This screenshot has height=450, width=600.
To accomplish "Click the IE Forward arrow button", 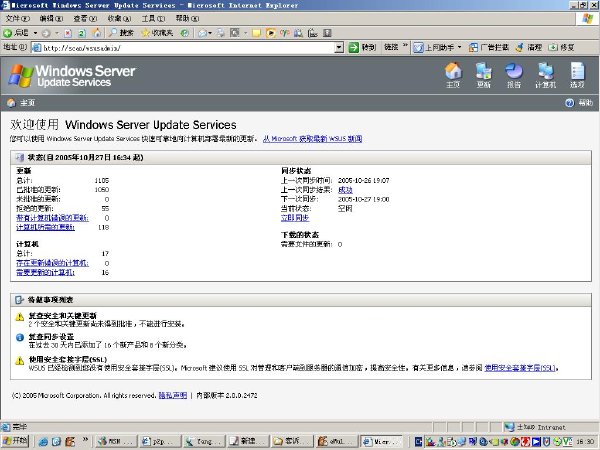I will tap(46, 33).
